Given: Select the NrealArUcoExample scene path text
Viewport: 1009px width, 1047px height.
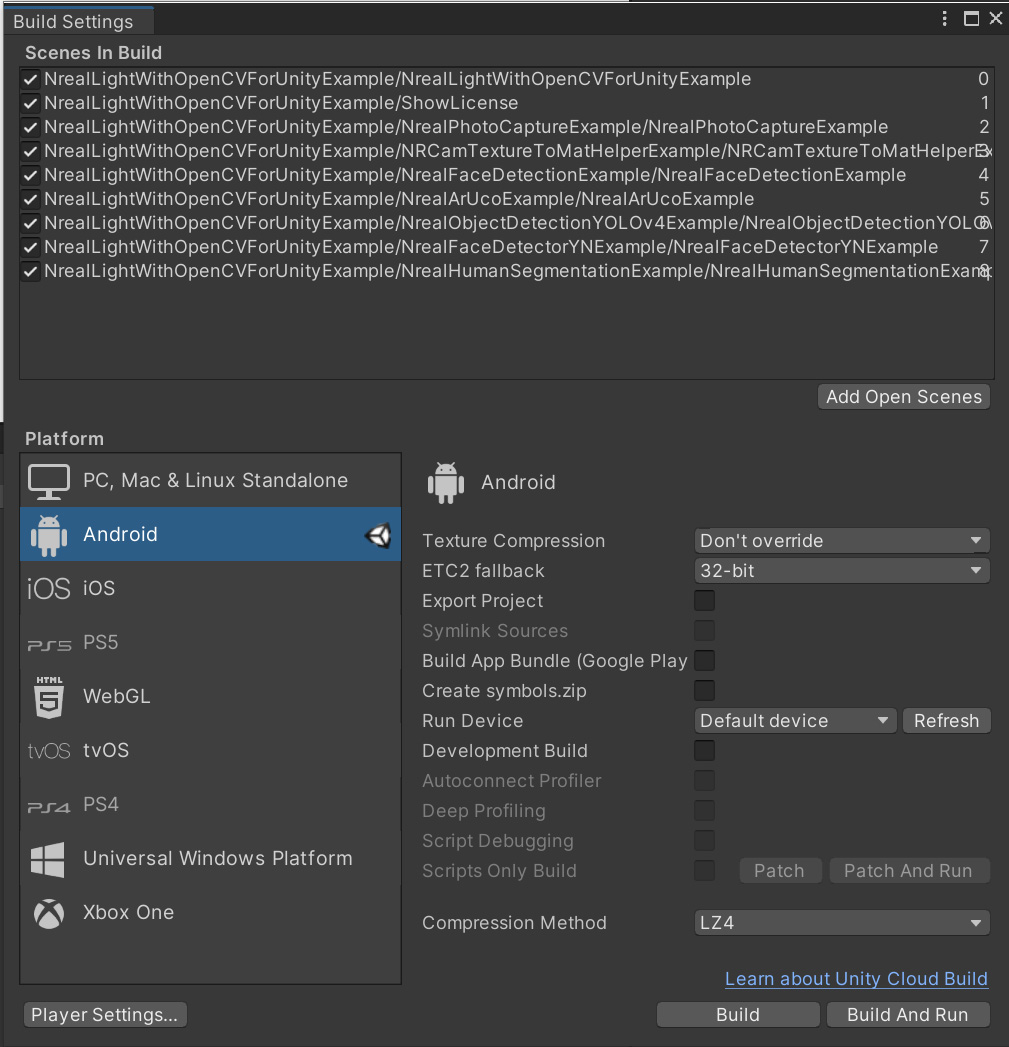Looking at the screenshot, I should tap(399, 199).
